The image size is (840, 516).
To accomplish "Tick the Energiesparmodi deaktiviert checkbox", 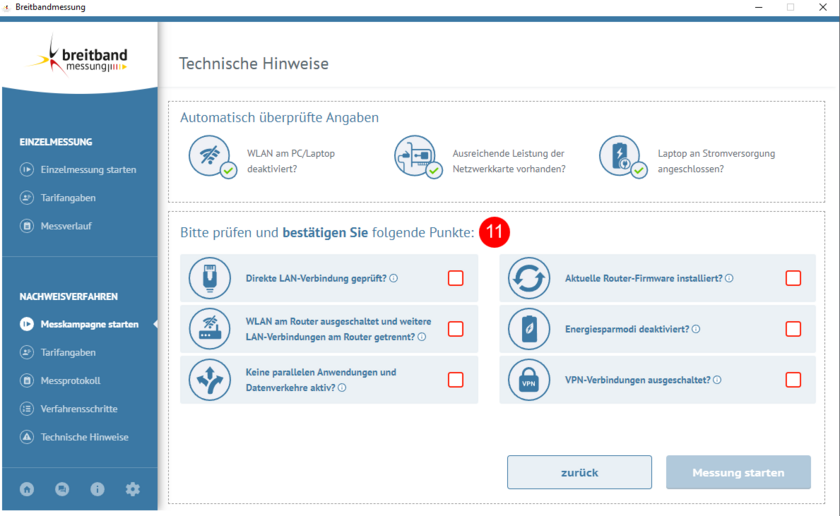I will pyautogui.click(x=793, y=329).
